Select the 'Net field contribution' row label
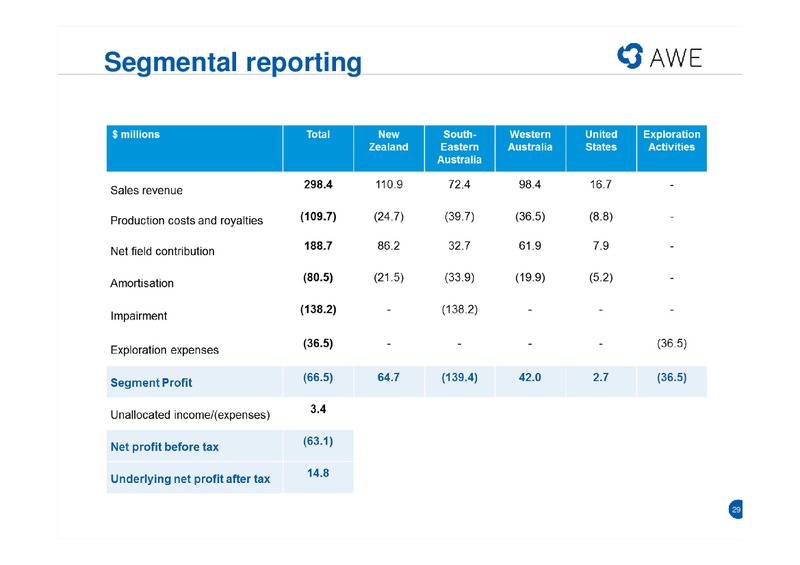The width and height of the screenshot is (800, 565). pos(162,251)
